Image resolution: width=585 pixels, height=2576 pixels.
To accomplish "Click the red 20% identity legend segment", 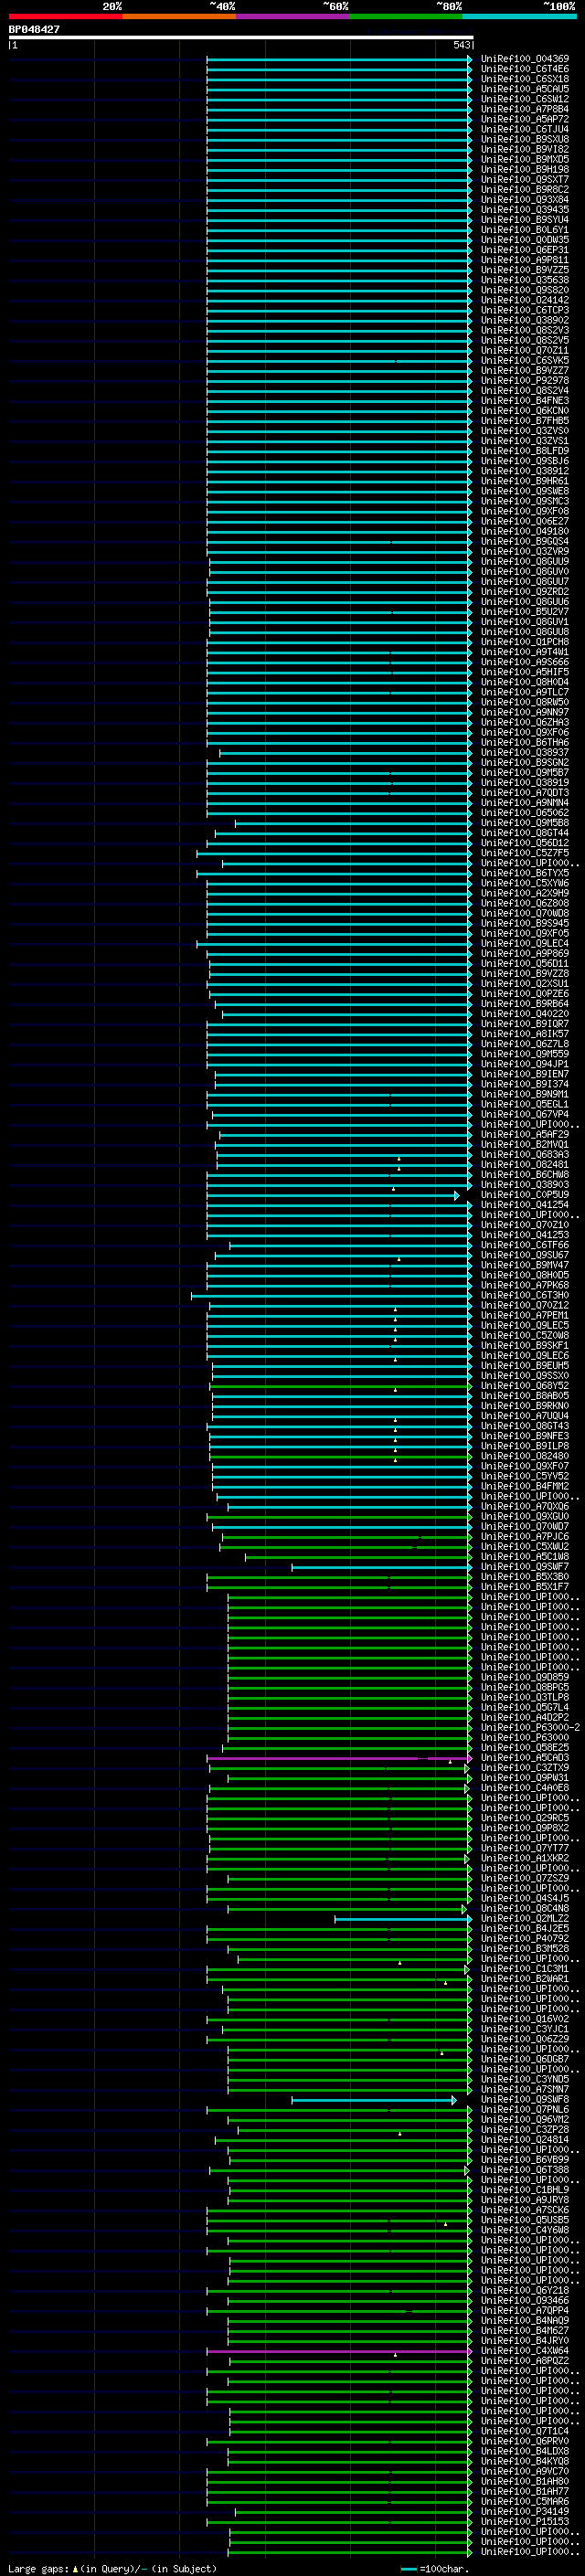I will [x=65, y=16].
